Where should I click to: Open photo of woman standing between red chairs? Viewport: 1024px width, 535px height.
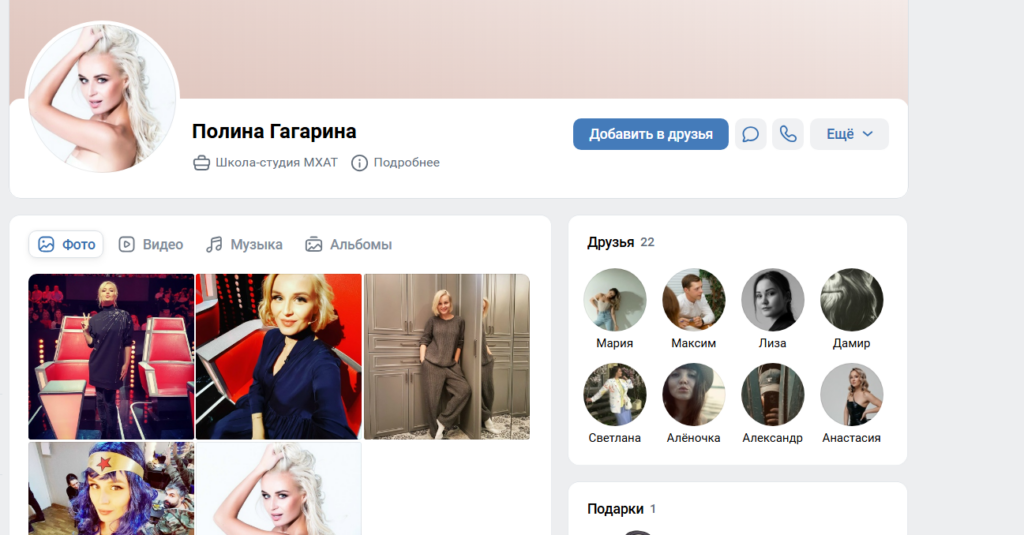tap(111, 357)
